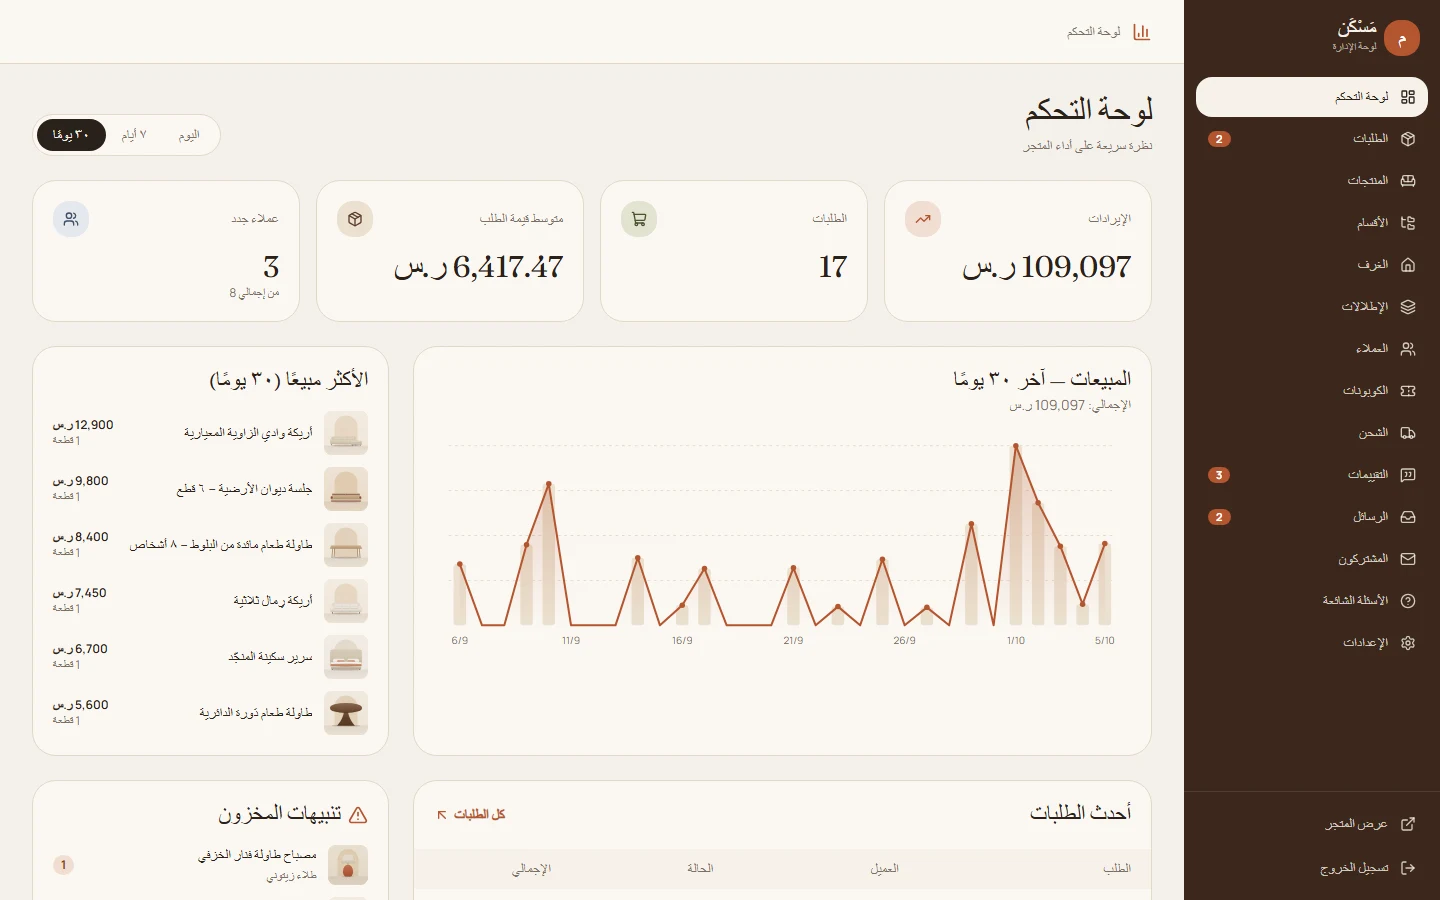Open الإطلالات layers icon in sidebar
The width and height of the screenshot is (1440, 900).
1408,307
